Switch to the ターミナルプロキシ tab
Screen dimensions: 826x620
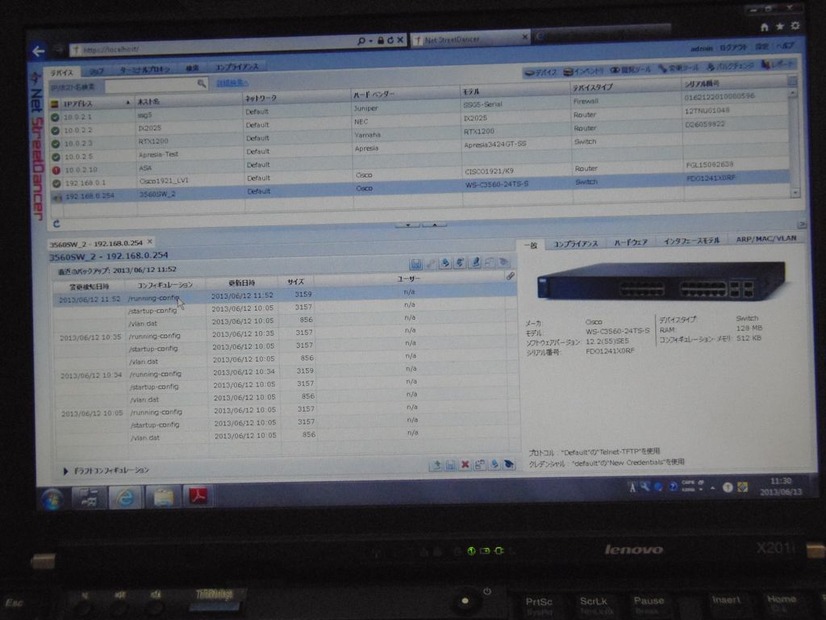coord(145,70)
